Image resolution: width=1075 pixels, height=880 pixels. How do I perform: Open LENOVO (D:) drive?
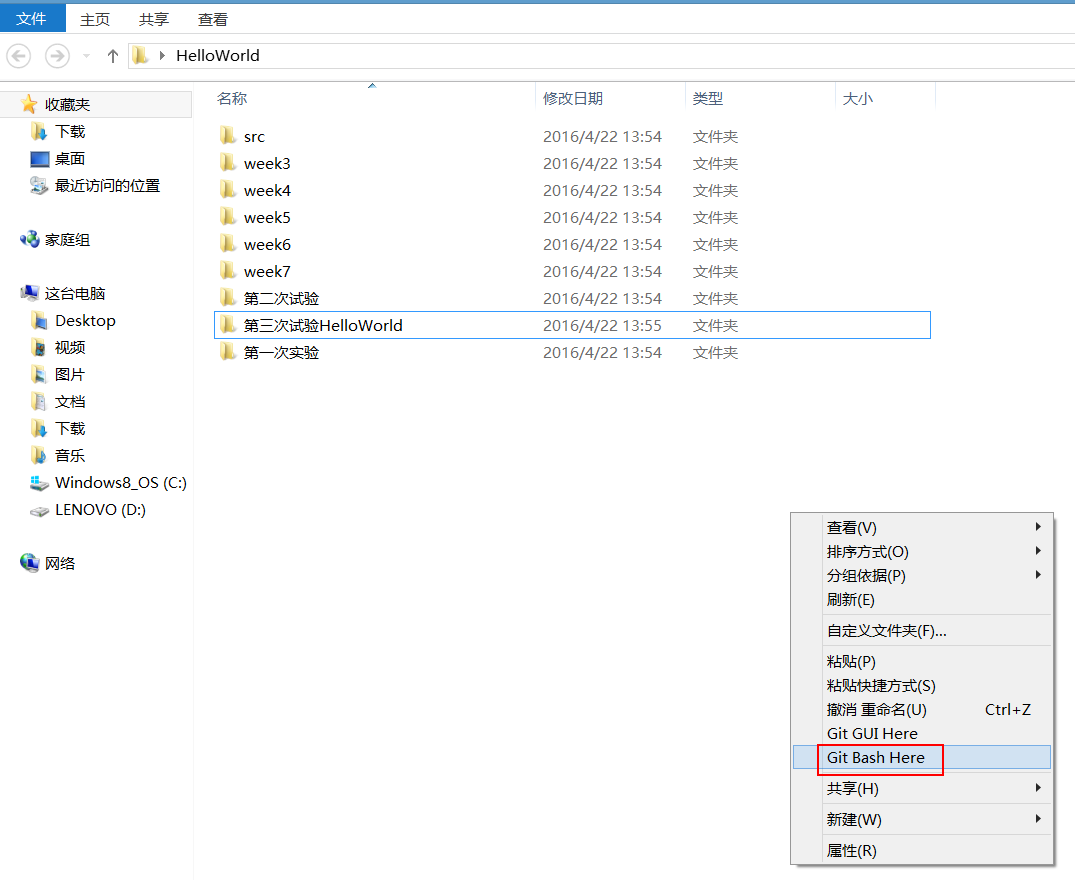100,510
